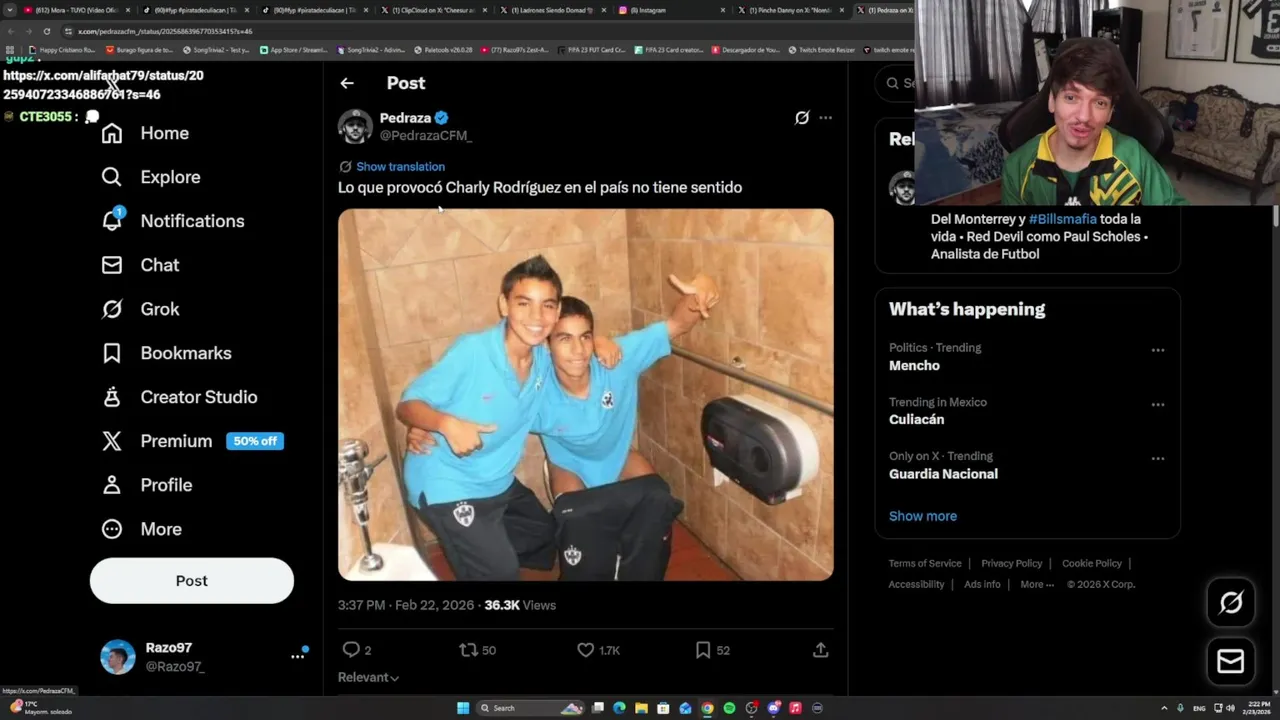Bookmark the Pedraza post
1280x720 pixels.
pyautogui.click(x=703, y=650)
